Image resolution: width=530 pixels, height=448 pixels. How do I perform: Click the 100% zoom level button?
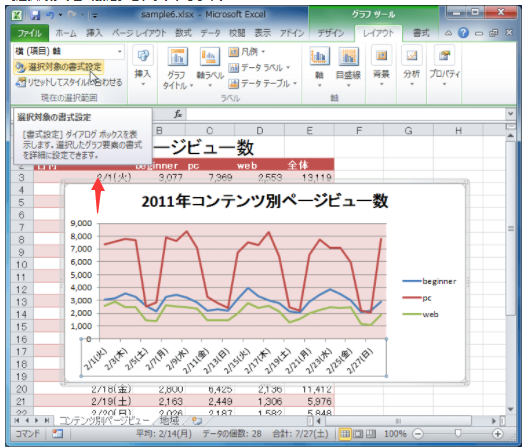[395, 433]
